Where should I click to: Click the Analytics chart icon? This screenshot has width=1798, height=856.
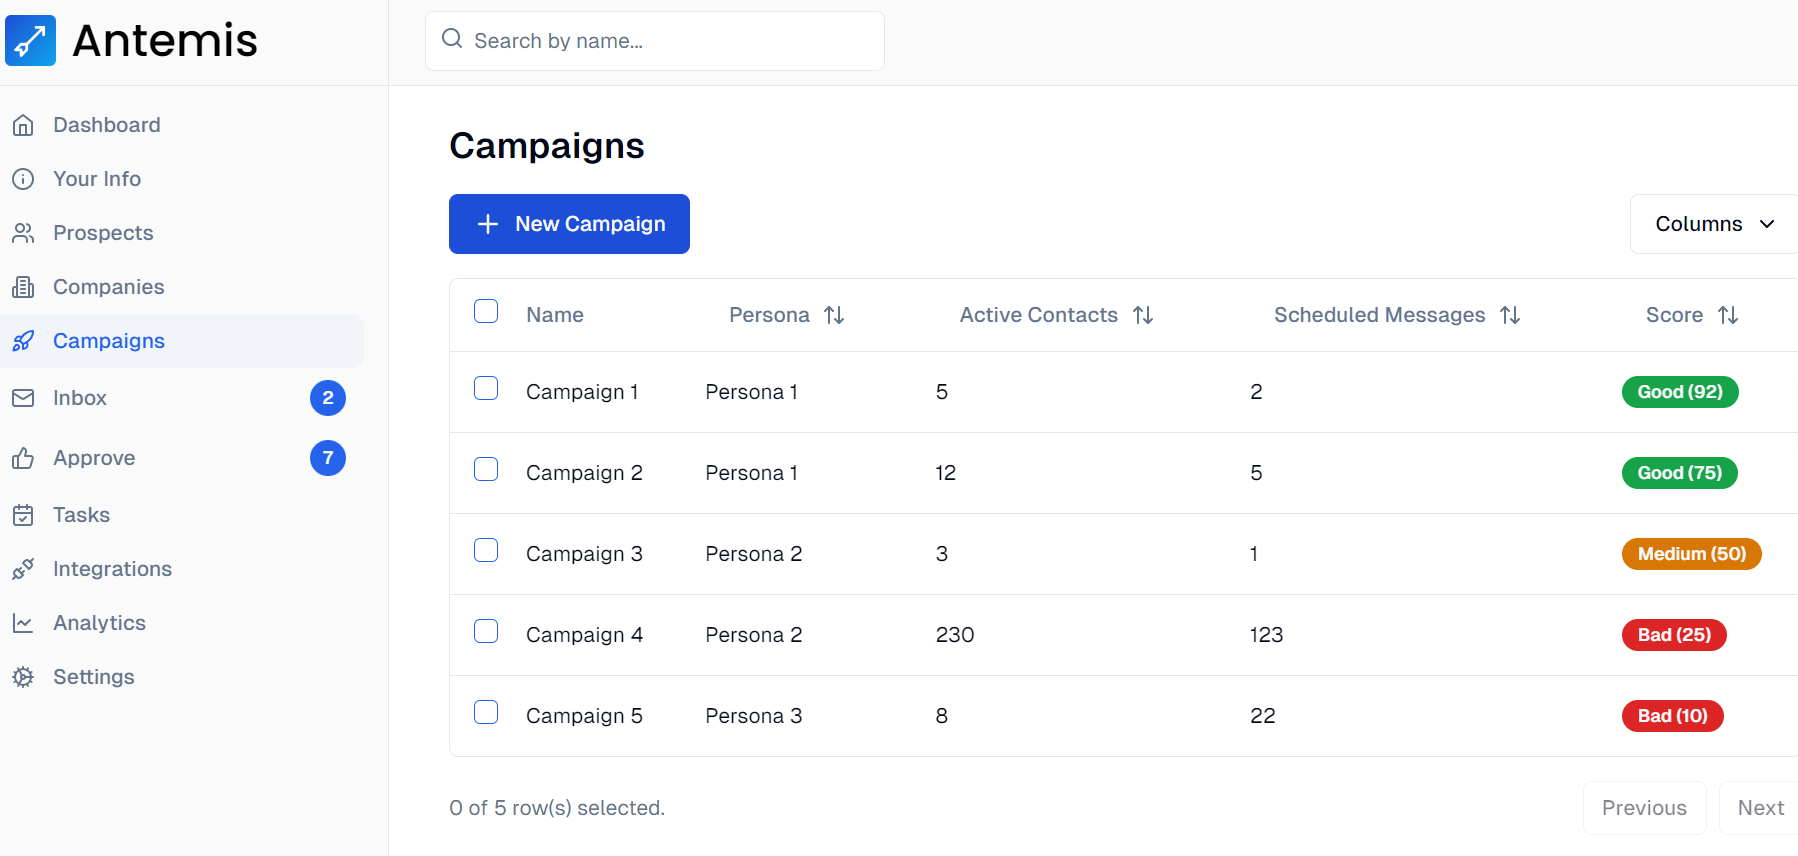click(x=23, y=623)
